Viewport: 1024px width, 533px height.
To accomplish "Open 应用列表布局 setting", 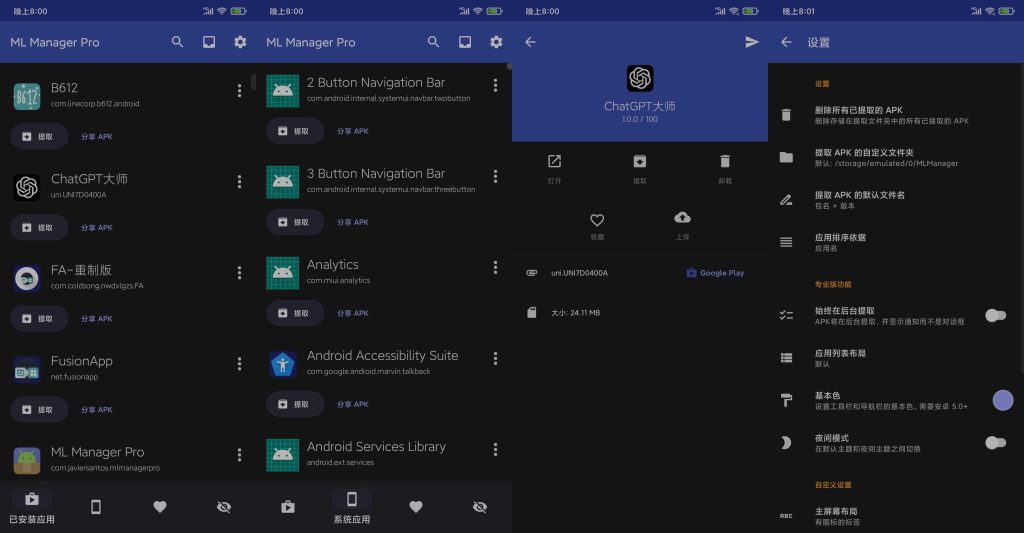I will pyautogui.click(x=896, y=358).
